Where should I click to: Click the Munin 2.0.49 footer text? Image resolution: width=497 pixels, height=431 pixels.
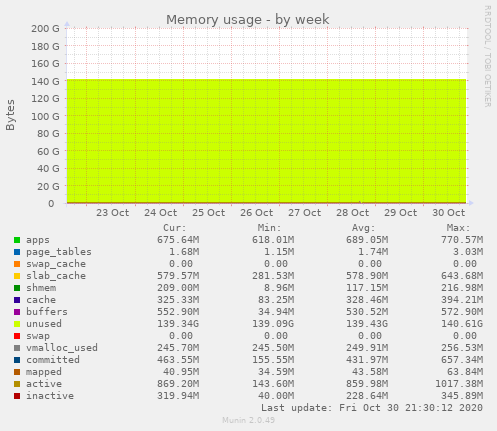click(249, 420)
